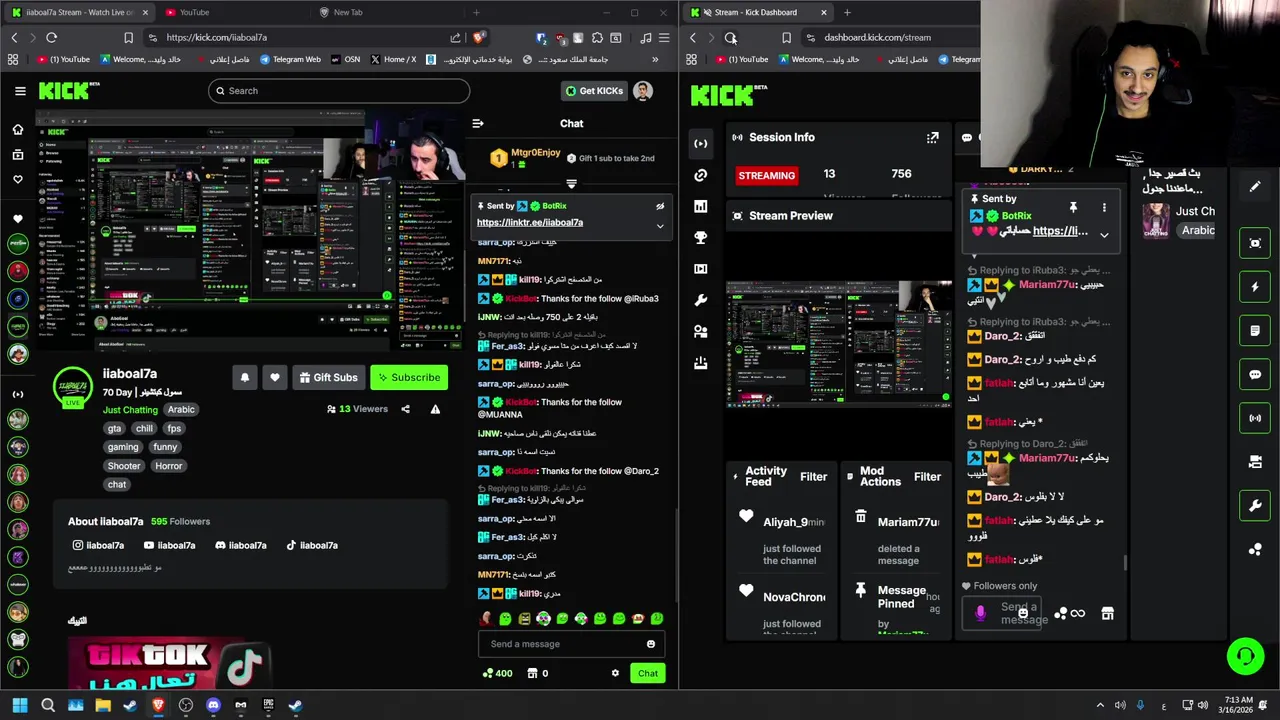The width and height of the screenshot is (1280, 720).
Task: Toggle quick actions lightning button
Action: (1255, 287)
